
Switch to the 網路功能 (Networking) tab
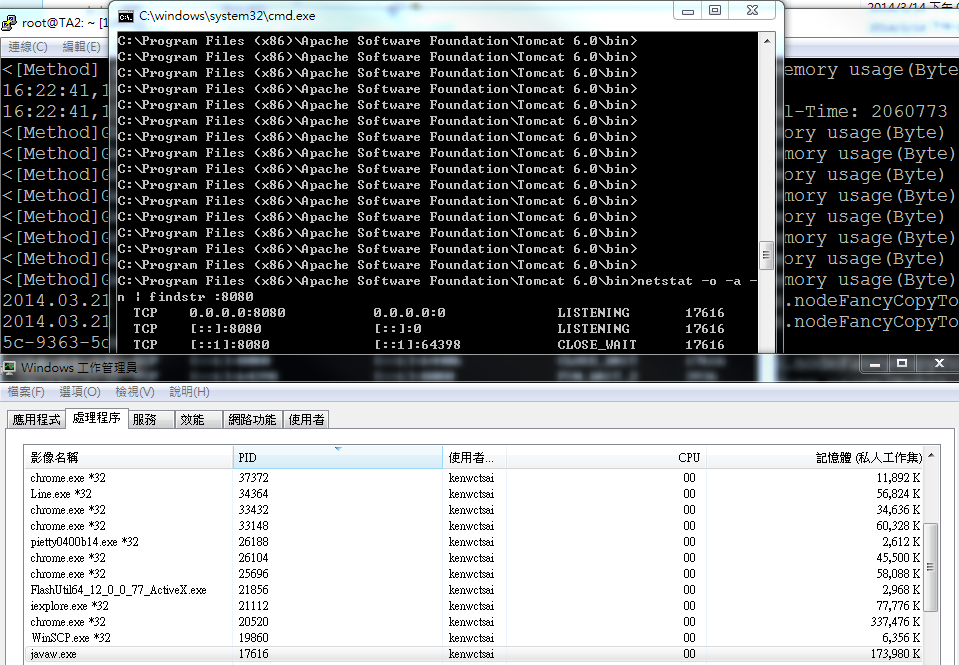(251, 419)
